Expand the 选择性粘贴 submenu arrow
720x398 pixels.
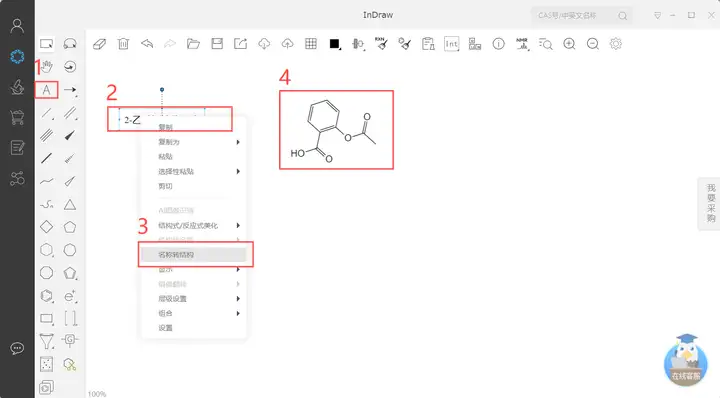point(238,171)
